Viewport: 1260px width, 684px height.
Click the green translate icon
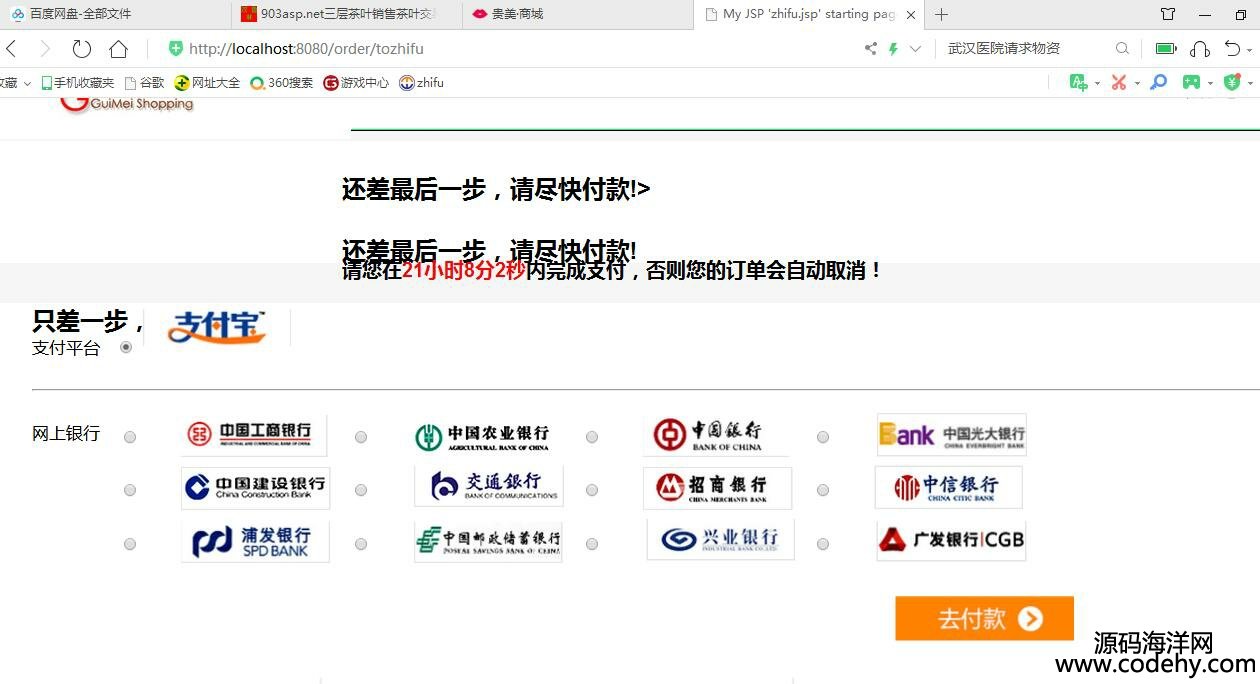point(1078,83)
